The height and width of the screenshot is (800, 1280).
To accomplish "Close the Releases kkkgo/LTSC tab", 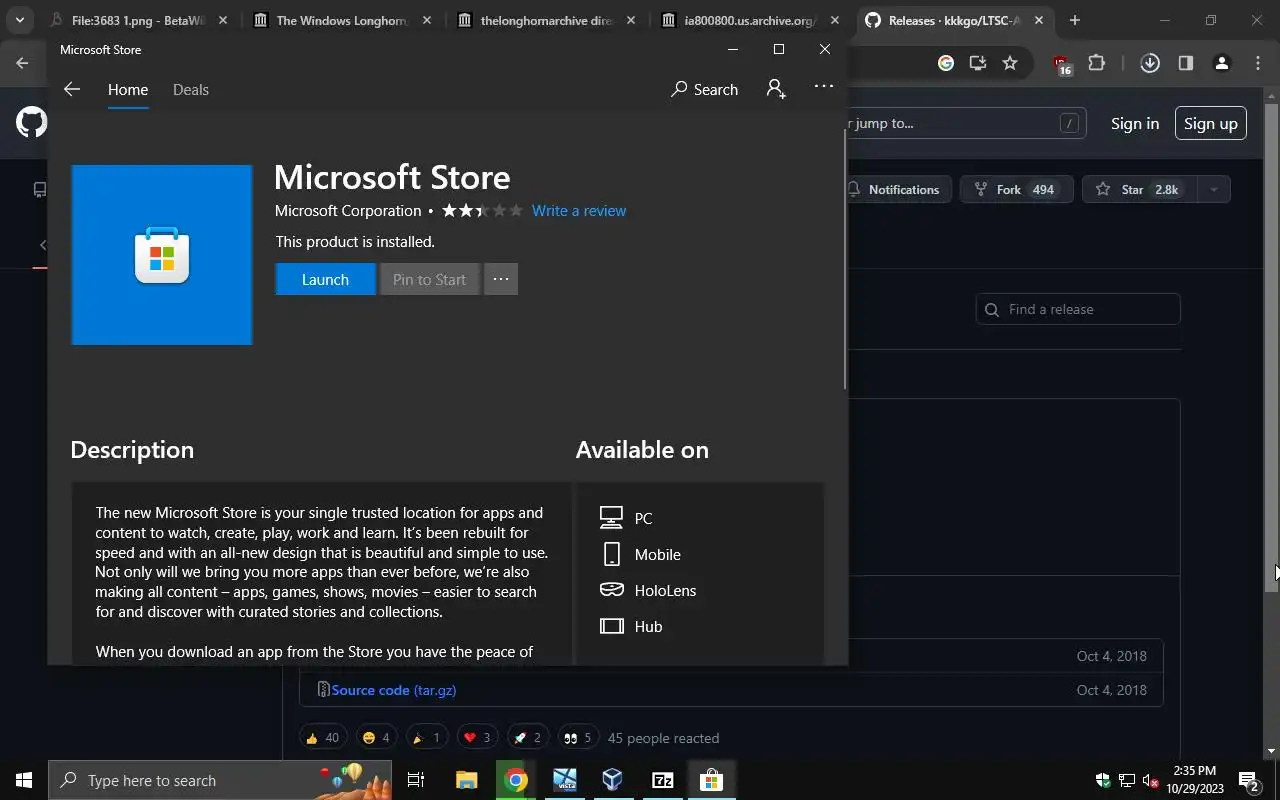I will 1039,20.
